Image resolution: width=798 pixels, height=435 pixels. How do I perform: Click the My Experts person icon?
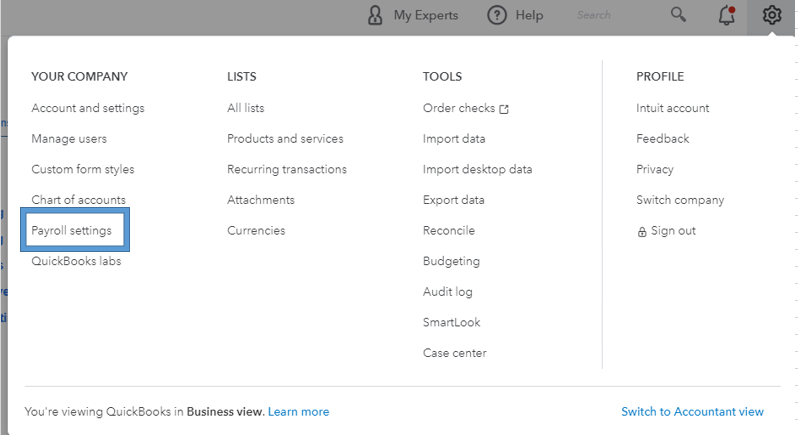click(x=375, y=15)
